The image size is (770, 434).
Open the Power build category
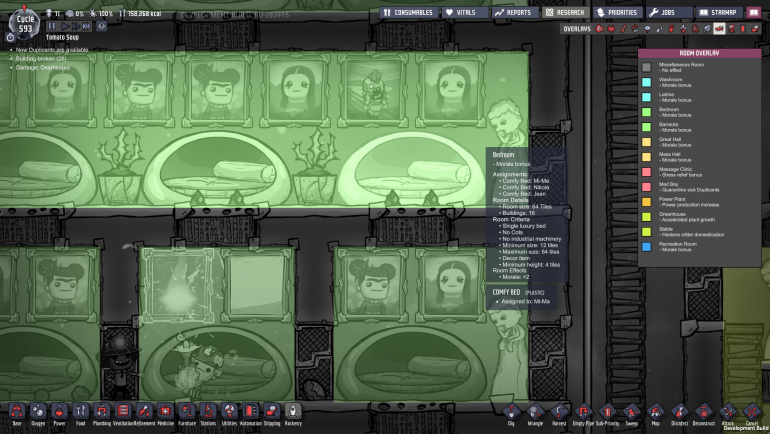(59, 411)
